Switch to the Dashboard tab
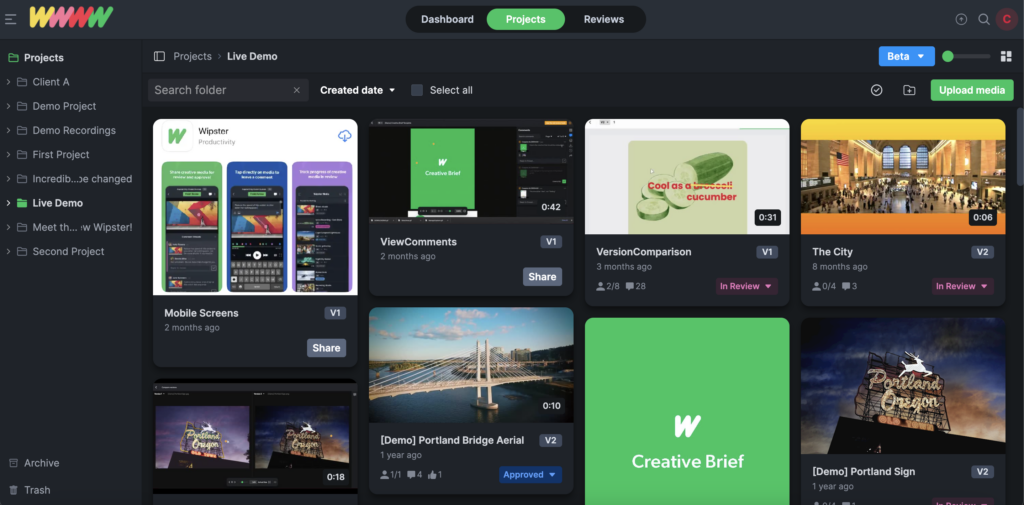1024x505 pixels. [x=447, y=19]
